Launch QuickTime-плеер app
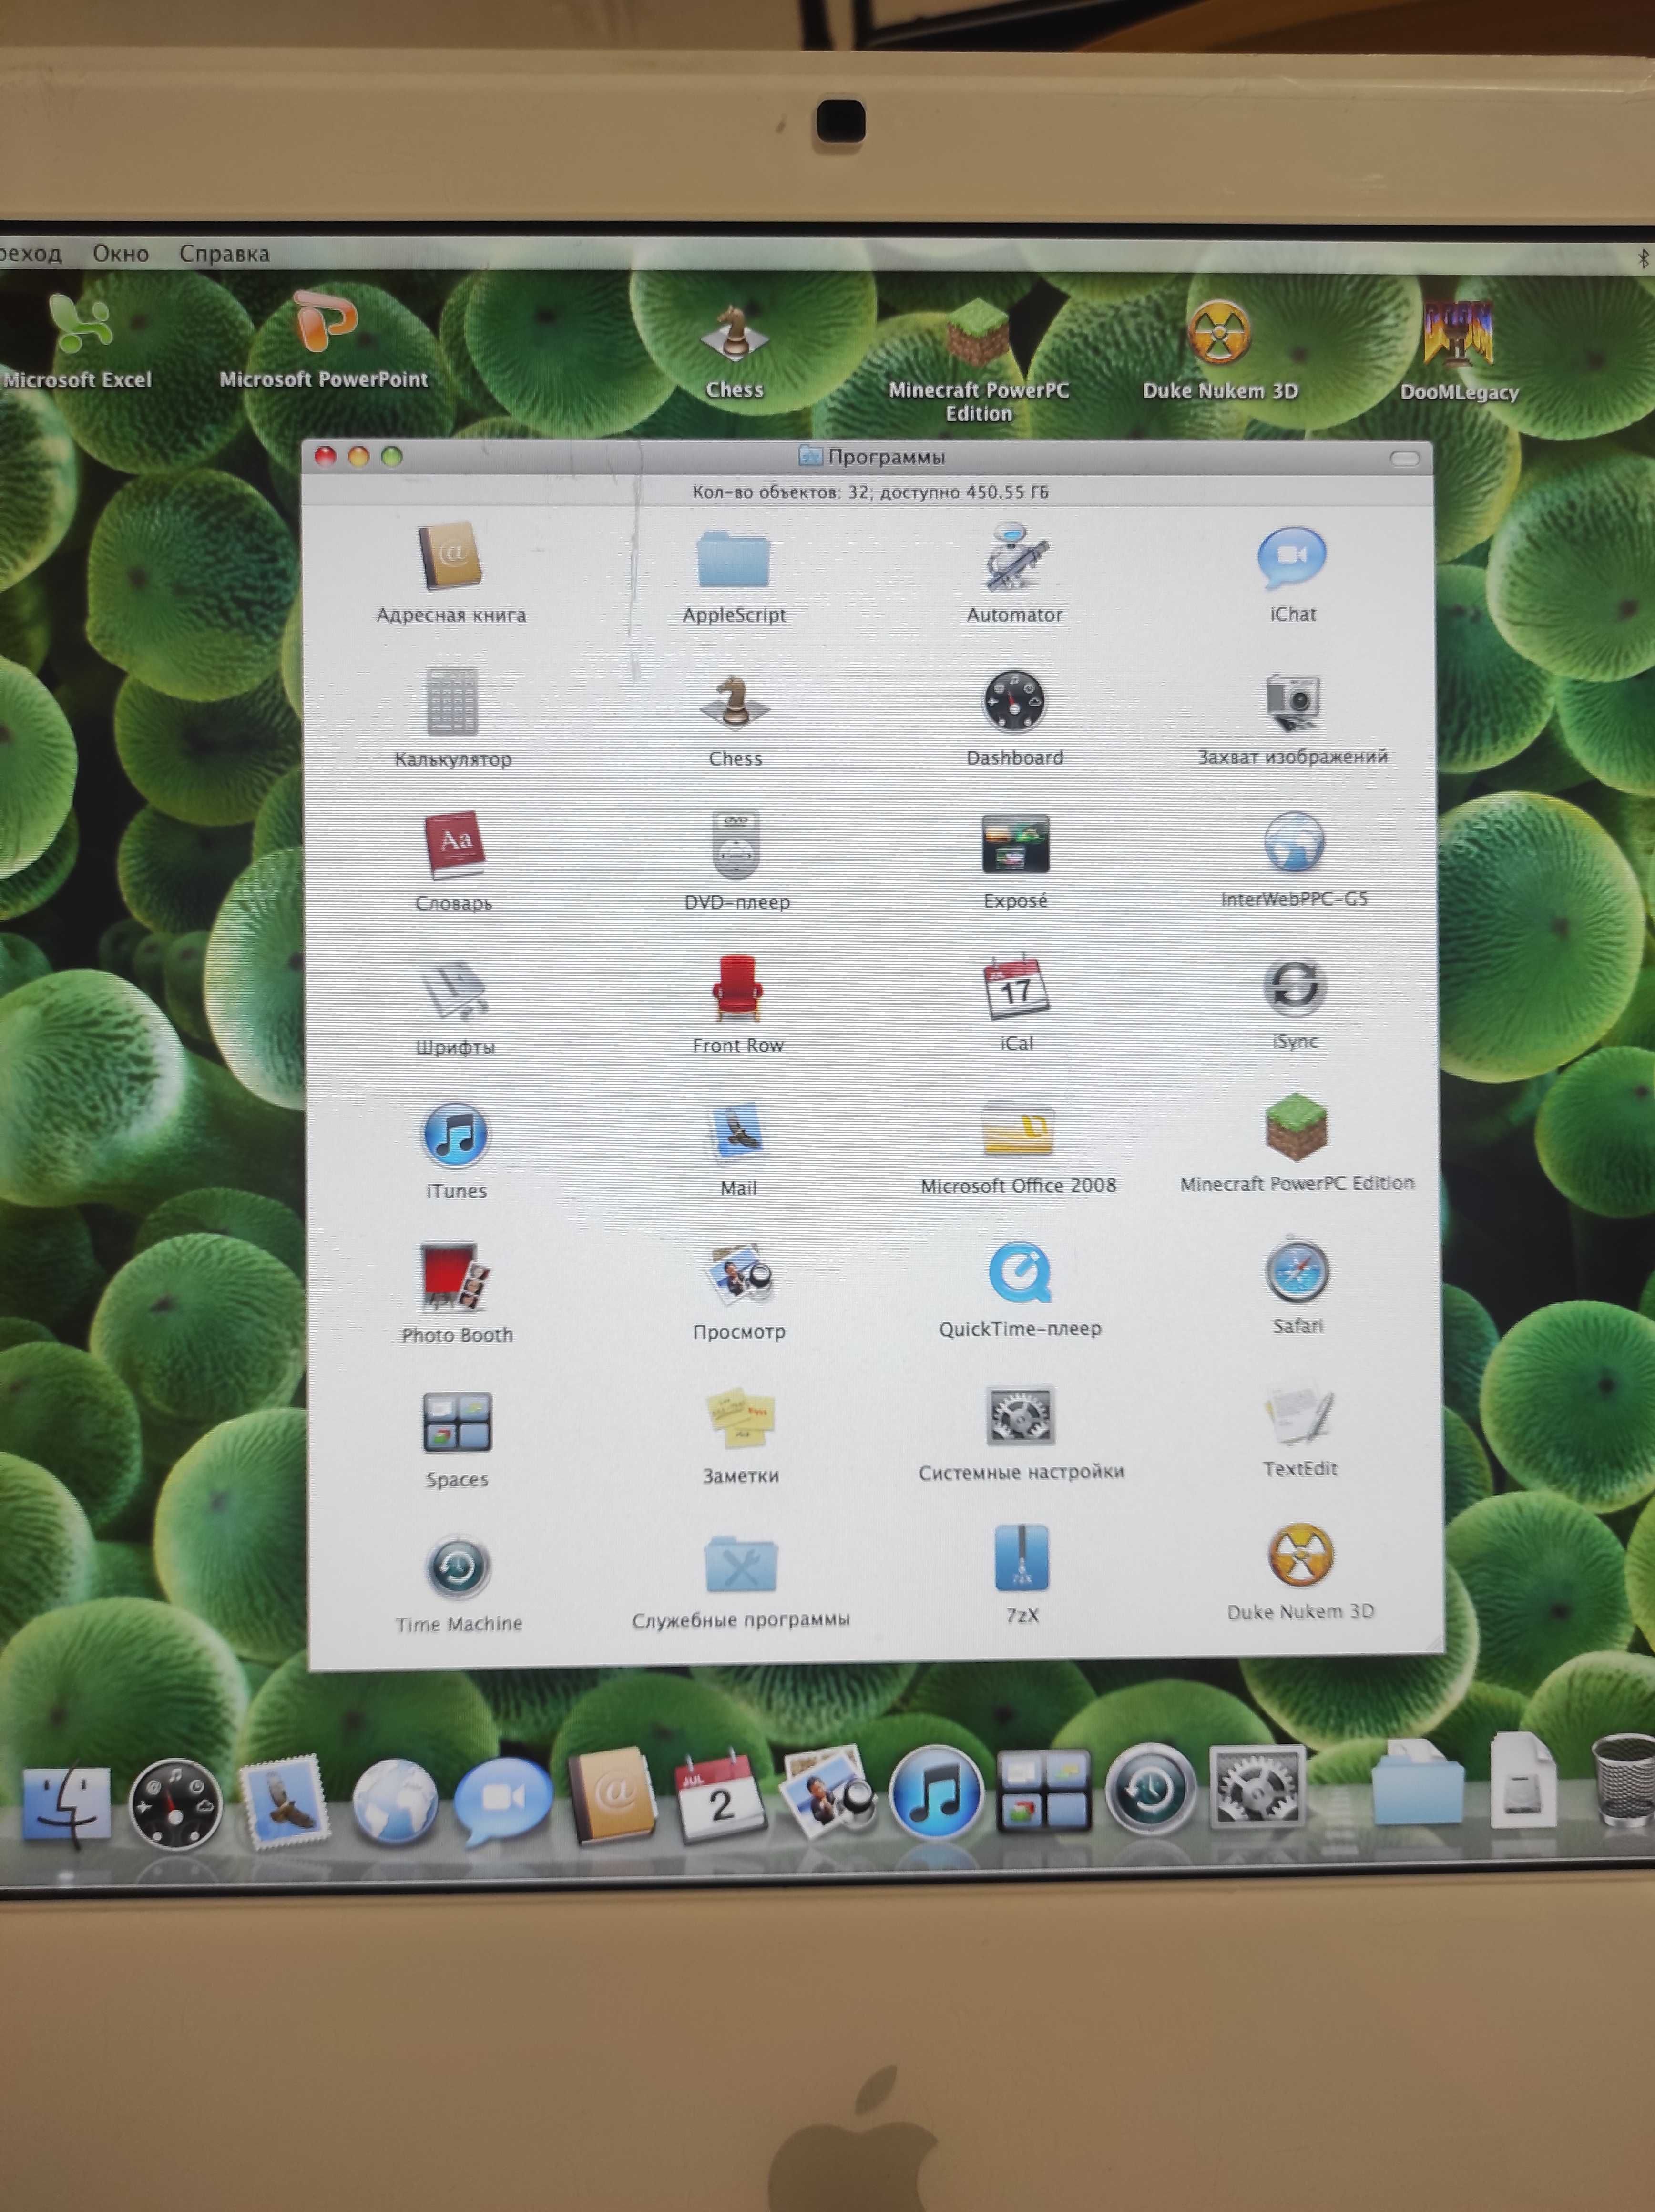This screenshot has height=2212, width=1655. pos(1019,1272)
